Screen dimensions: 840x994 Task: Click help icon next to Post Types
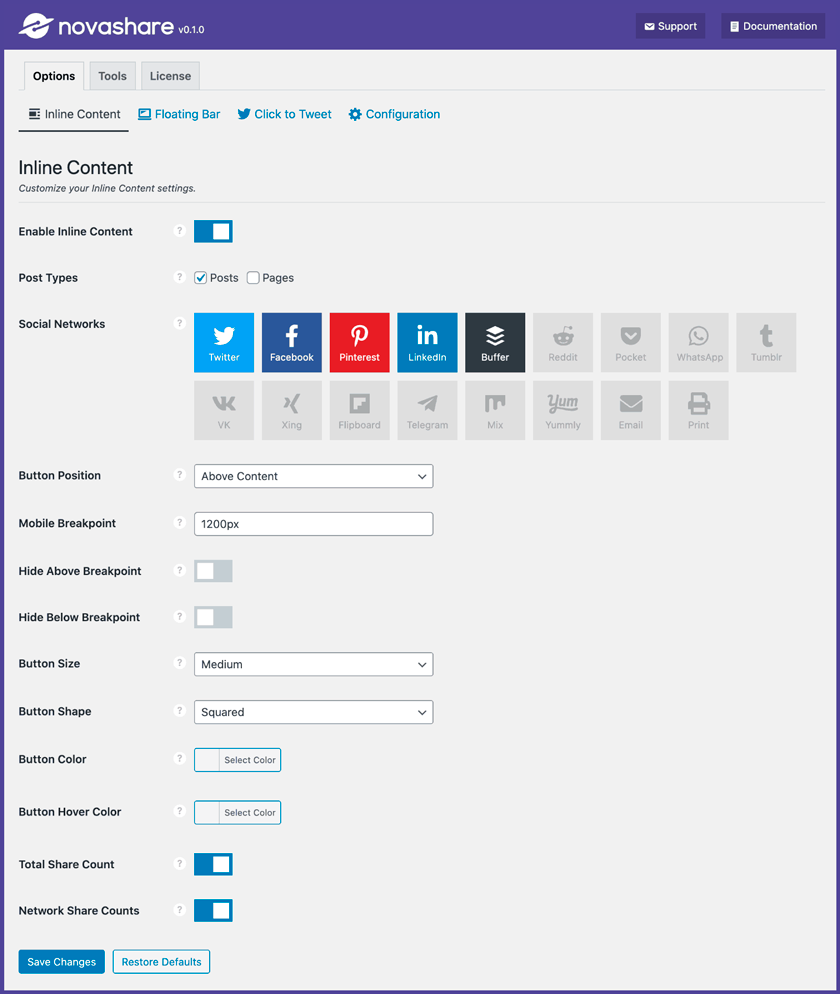pyautogui.click(x=179, y=277)
